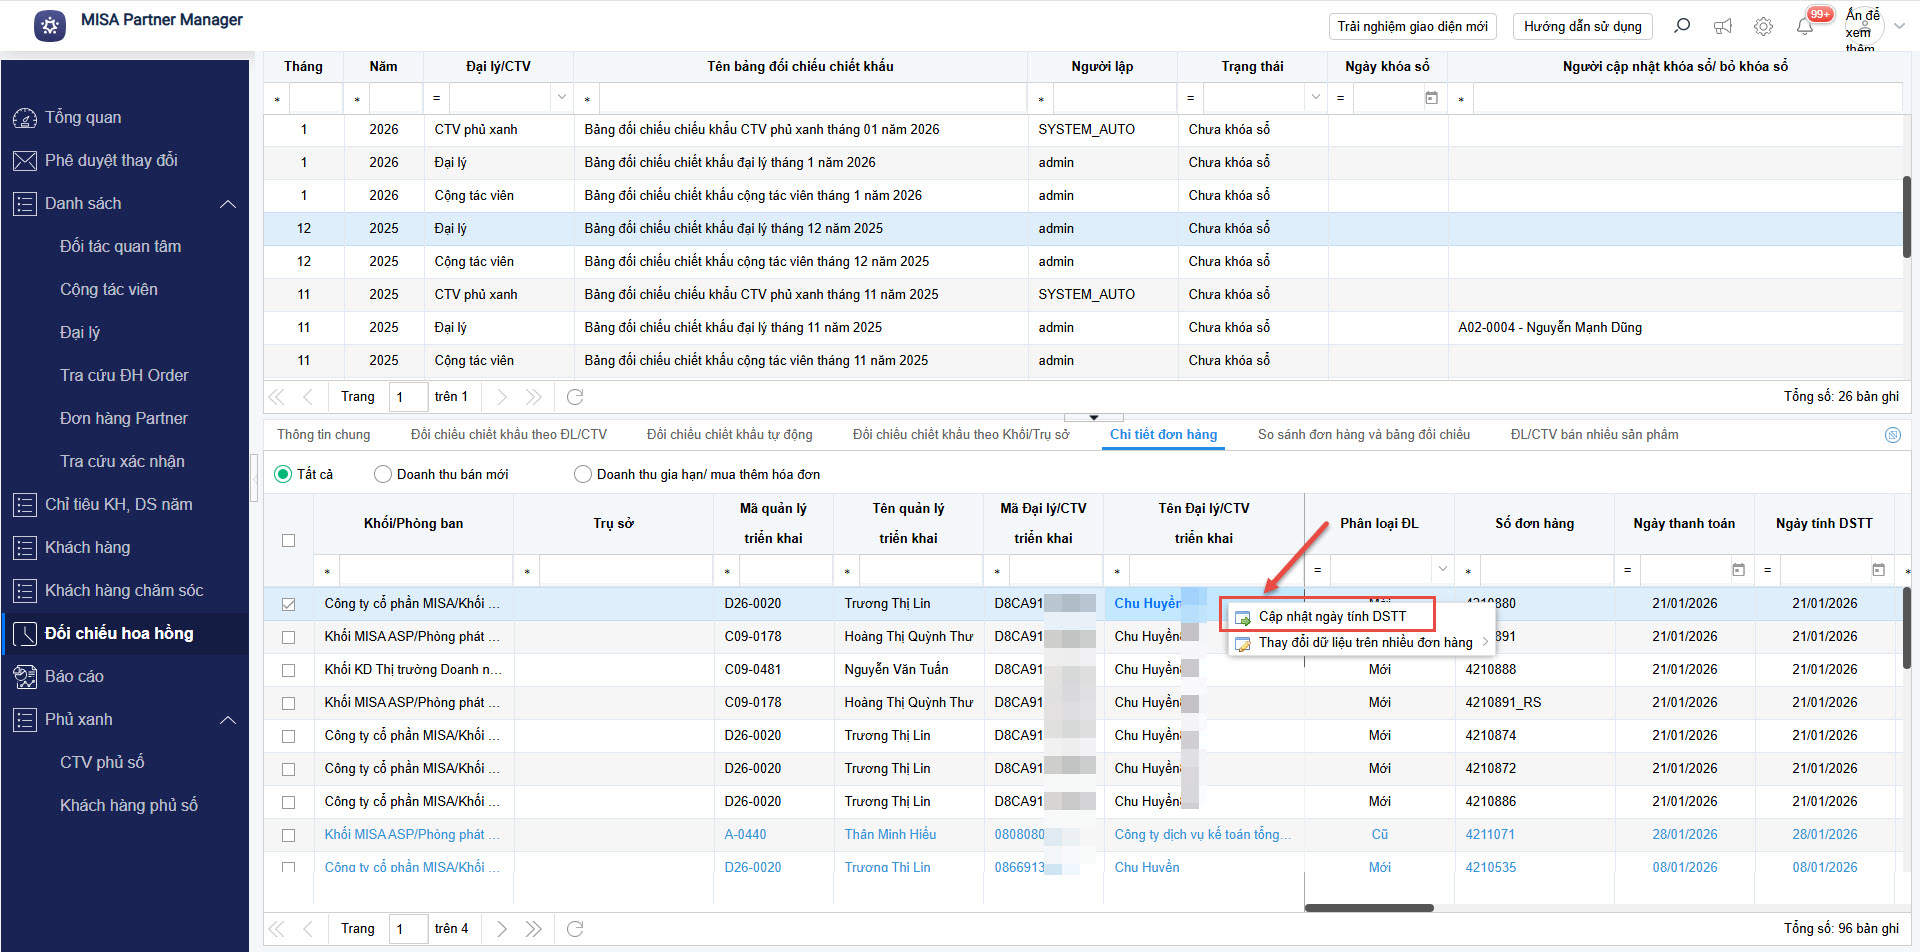Tick the select-all checkbox in order grid header
This screenshot has height=952, width=1920.
289,540
